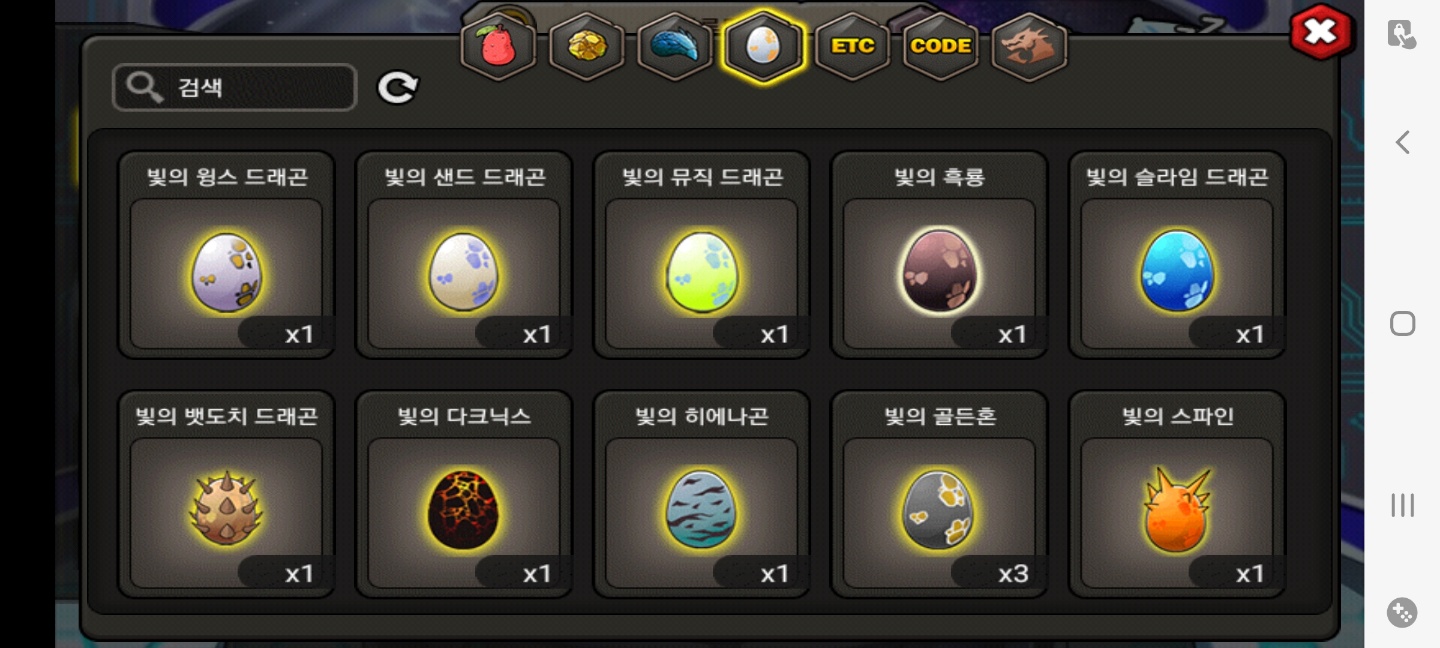Switch to the CODE tab
Image resolution: width=1440 pixels, height=648 pixels.
point(941,46)
